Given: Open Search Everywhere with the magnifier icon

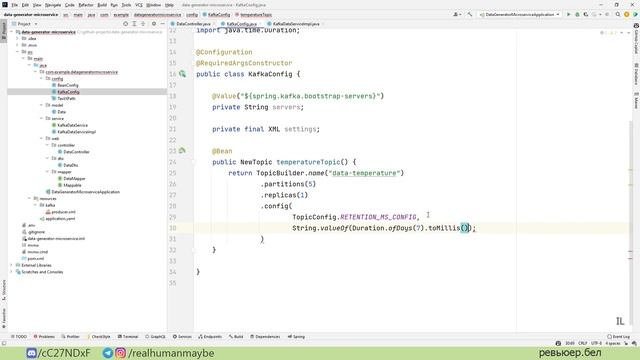Looking at the screenshot, I should (618, 14).
